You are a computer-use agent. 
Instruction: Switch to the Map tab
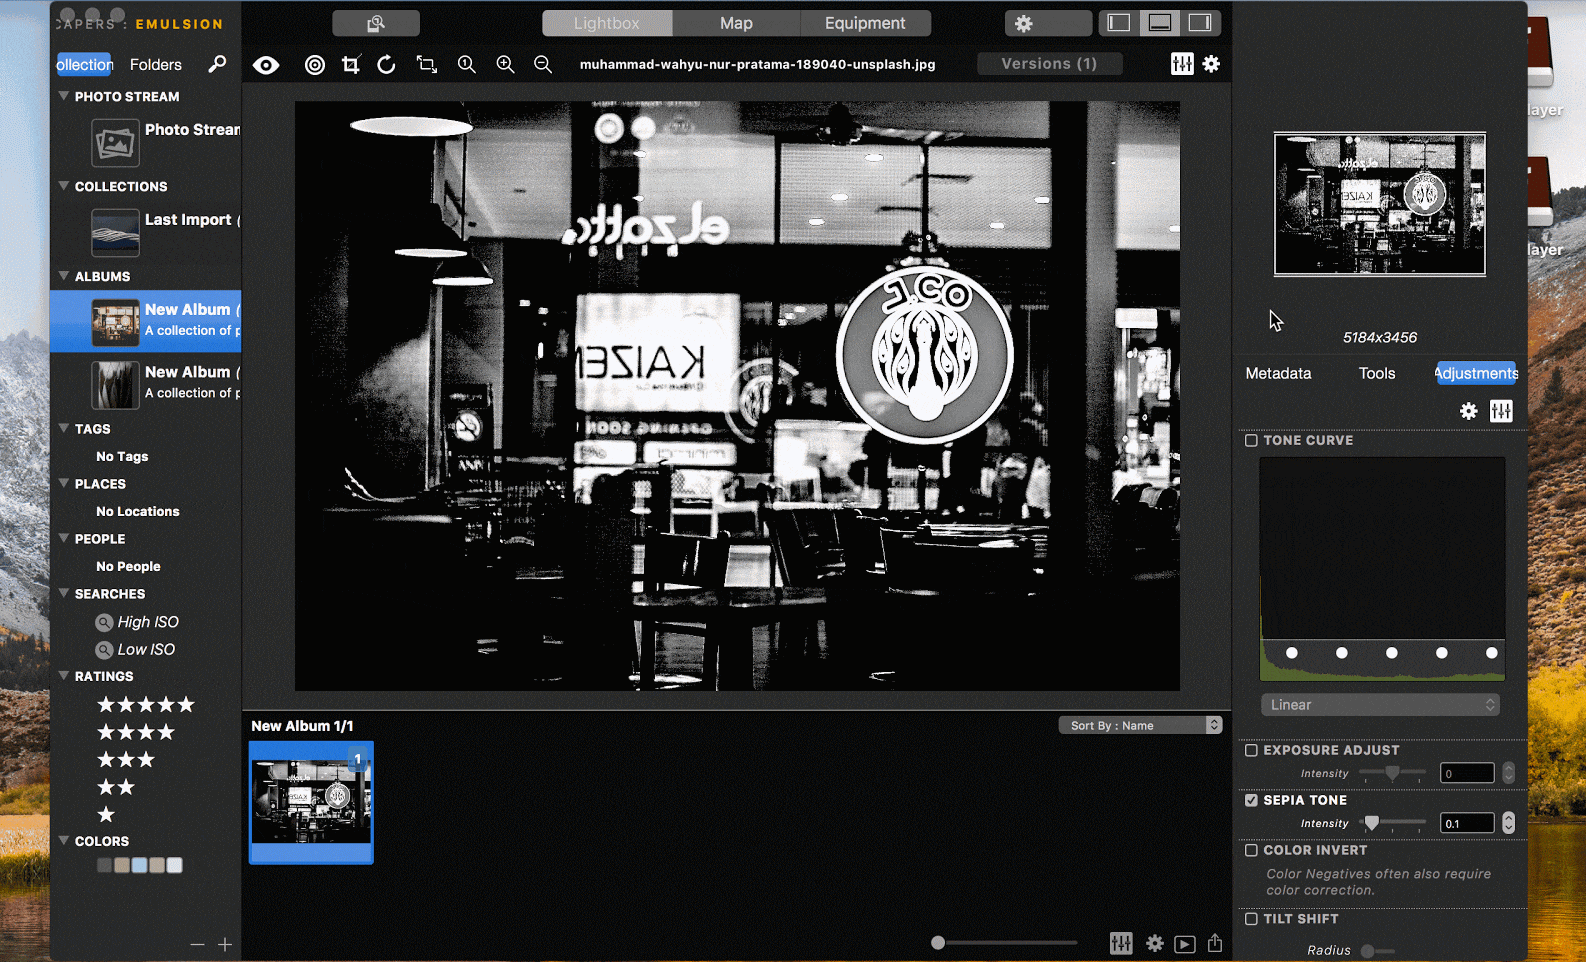(736, 23)
